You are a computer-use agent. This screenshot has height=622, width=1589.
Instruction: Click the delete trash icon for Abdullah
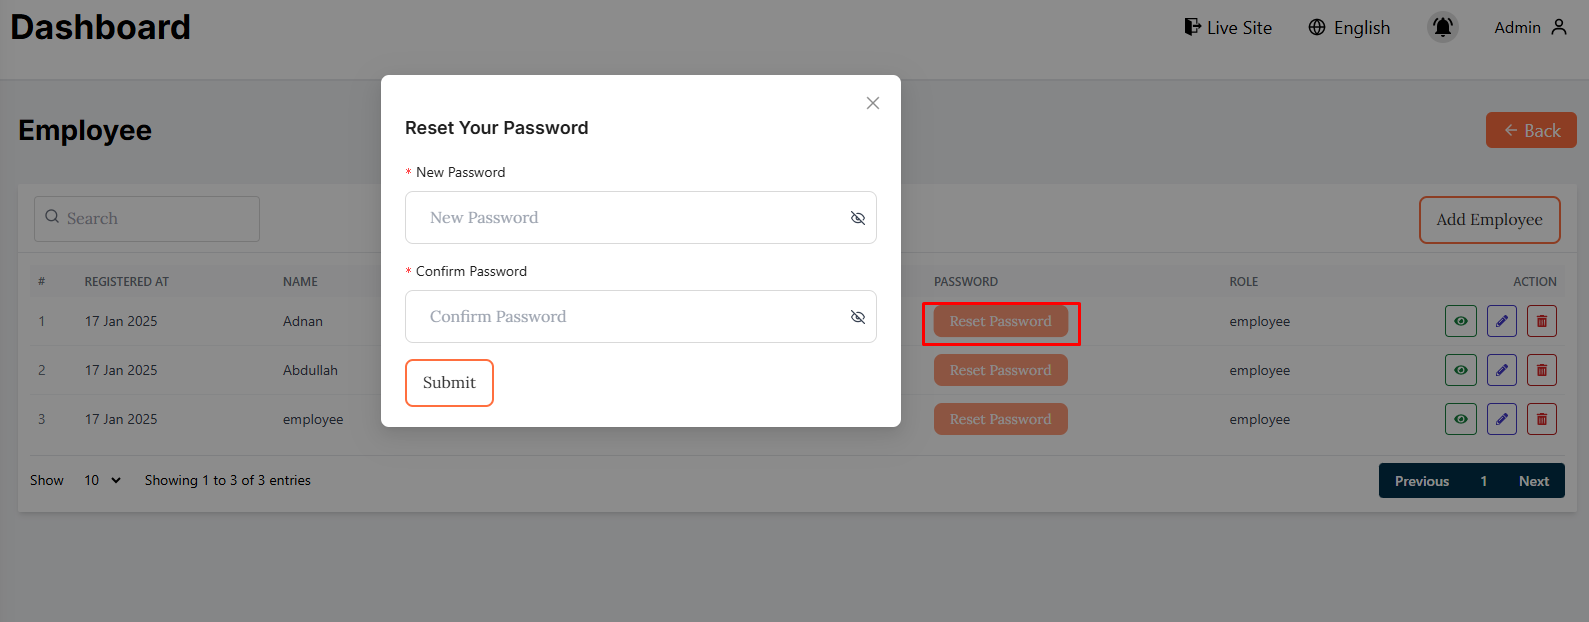pos(1541,370)
